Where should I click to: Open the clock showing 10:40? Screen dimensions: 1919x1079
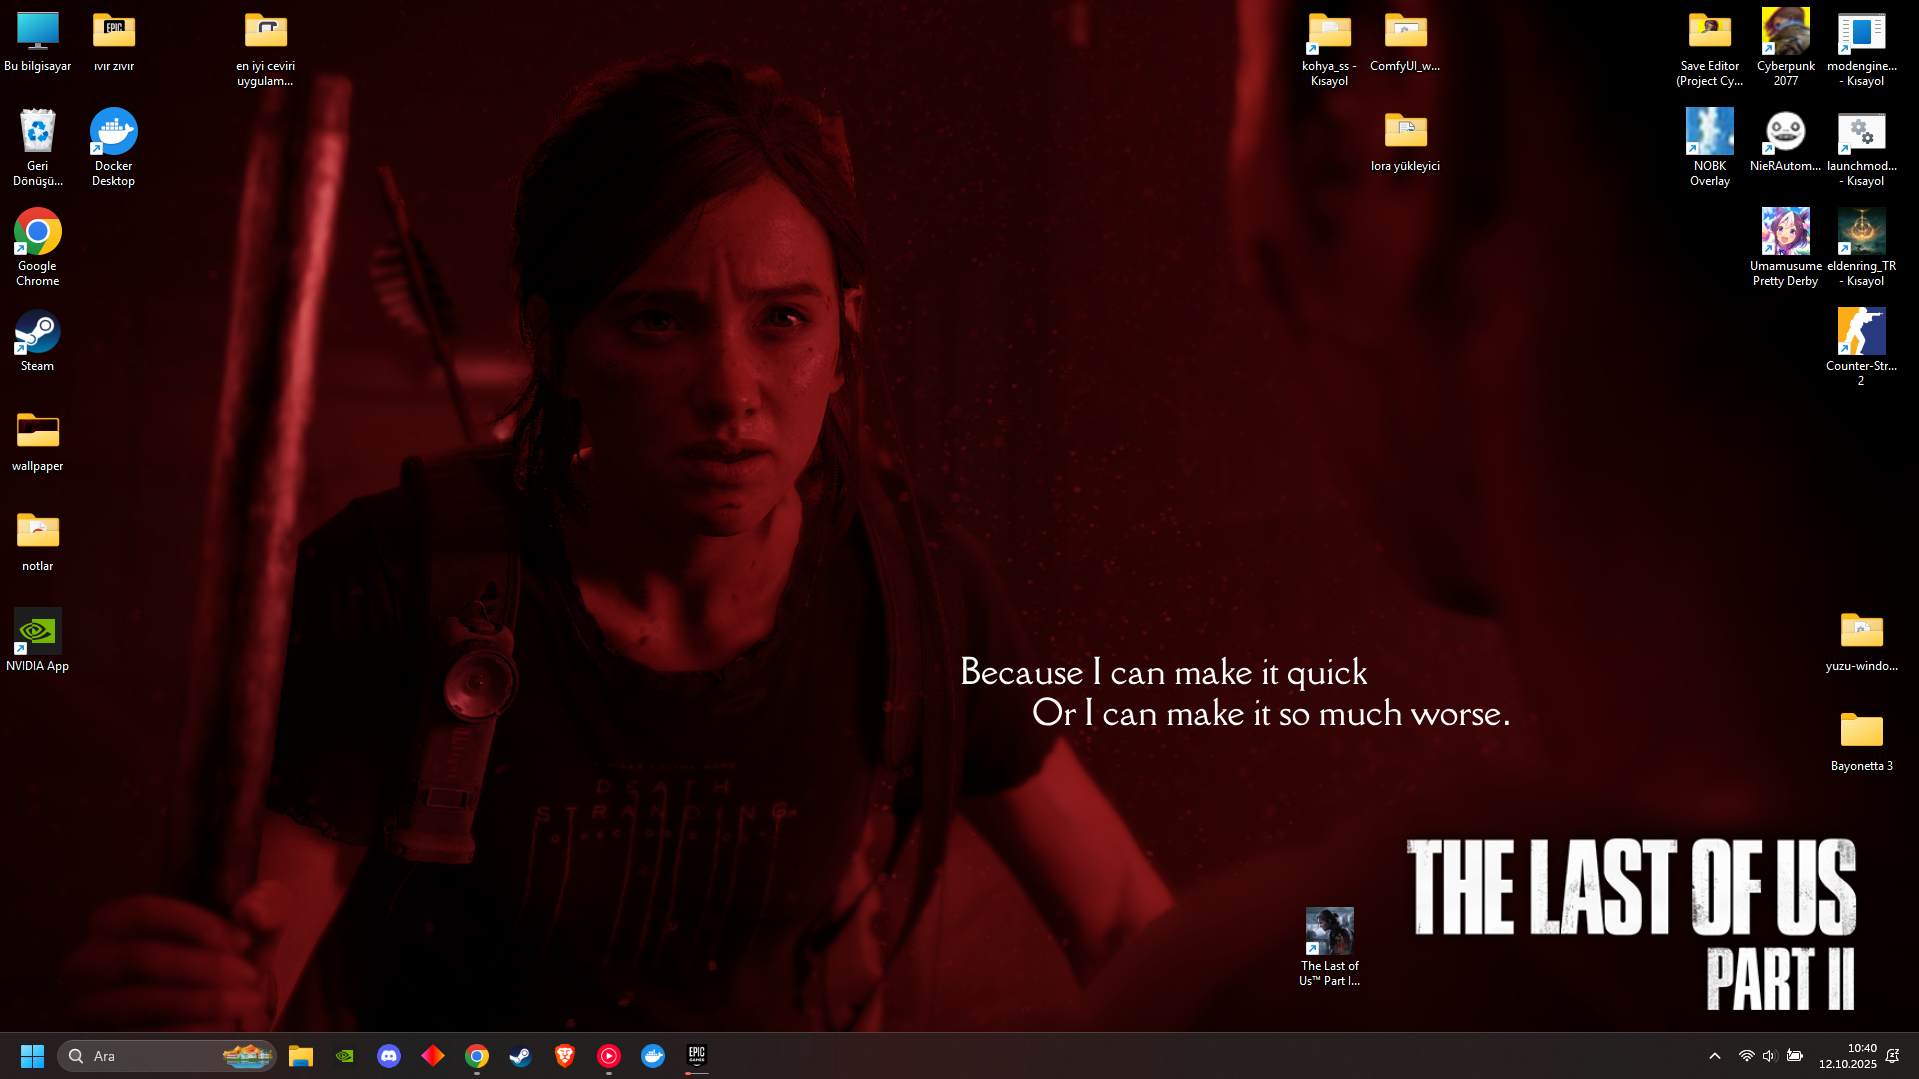pos(1847,1056)
